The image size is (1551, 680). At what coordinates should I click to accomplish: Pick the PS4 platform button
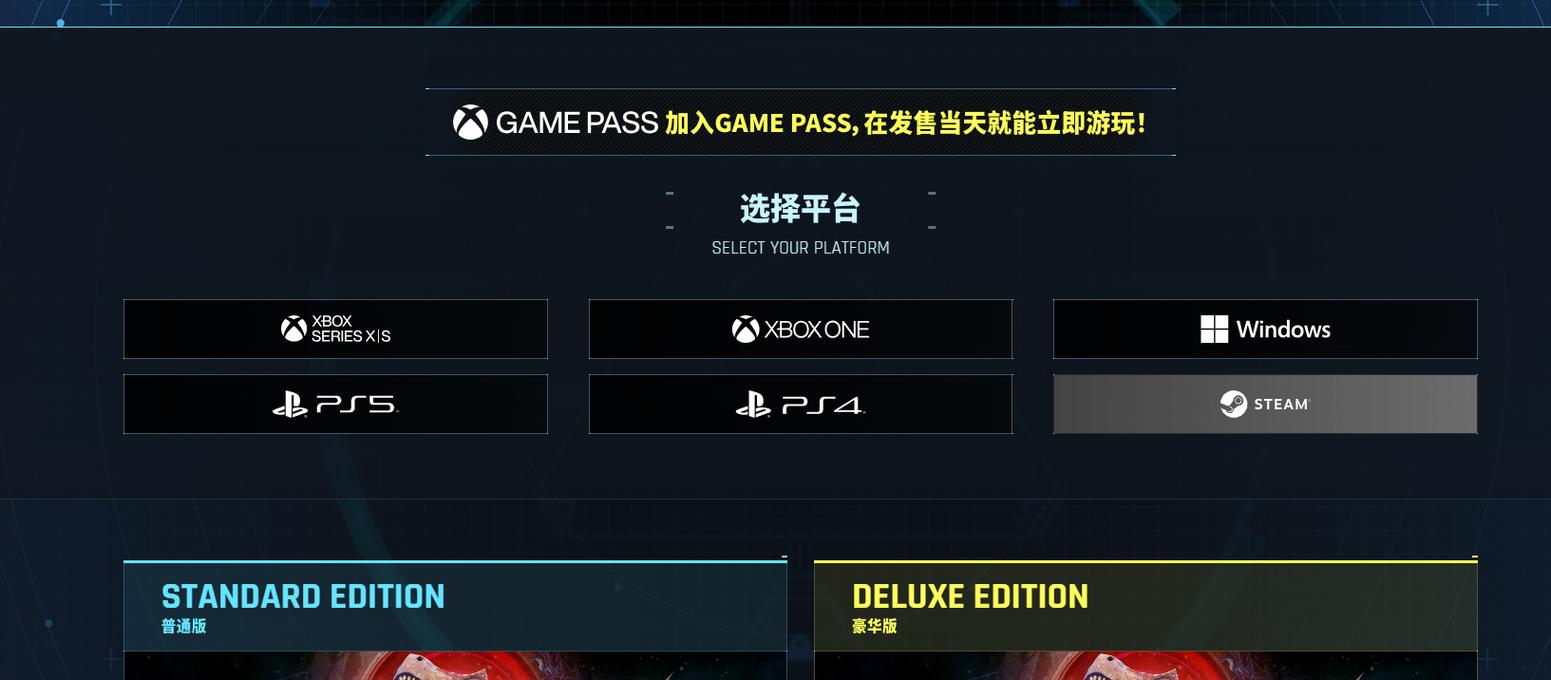(800, 404)
